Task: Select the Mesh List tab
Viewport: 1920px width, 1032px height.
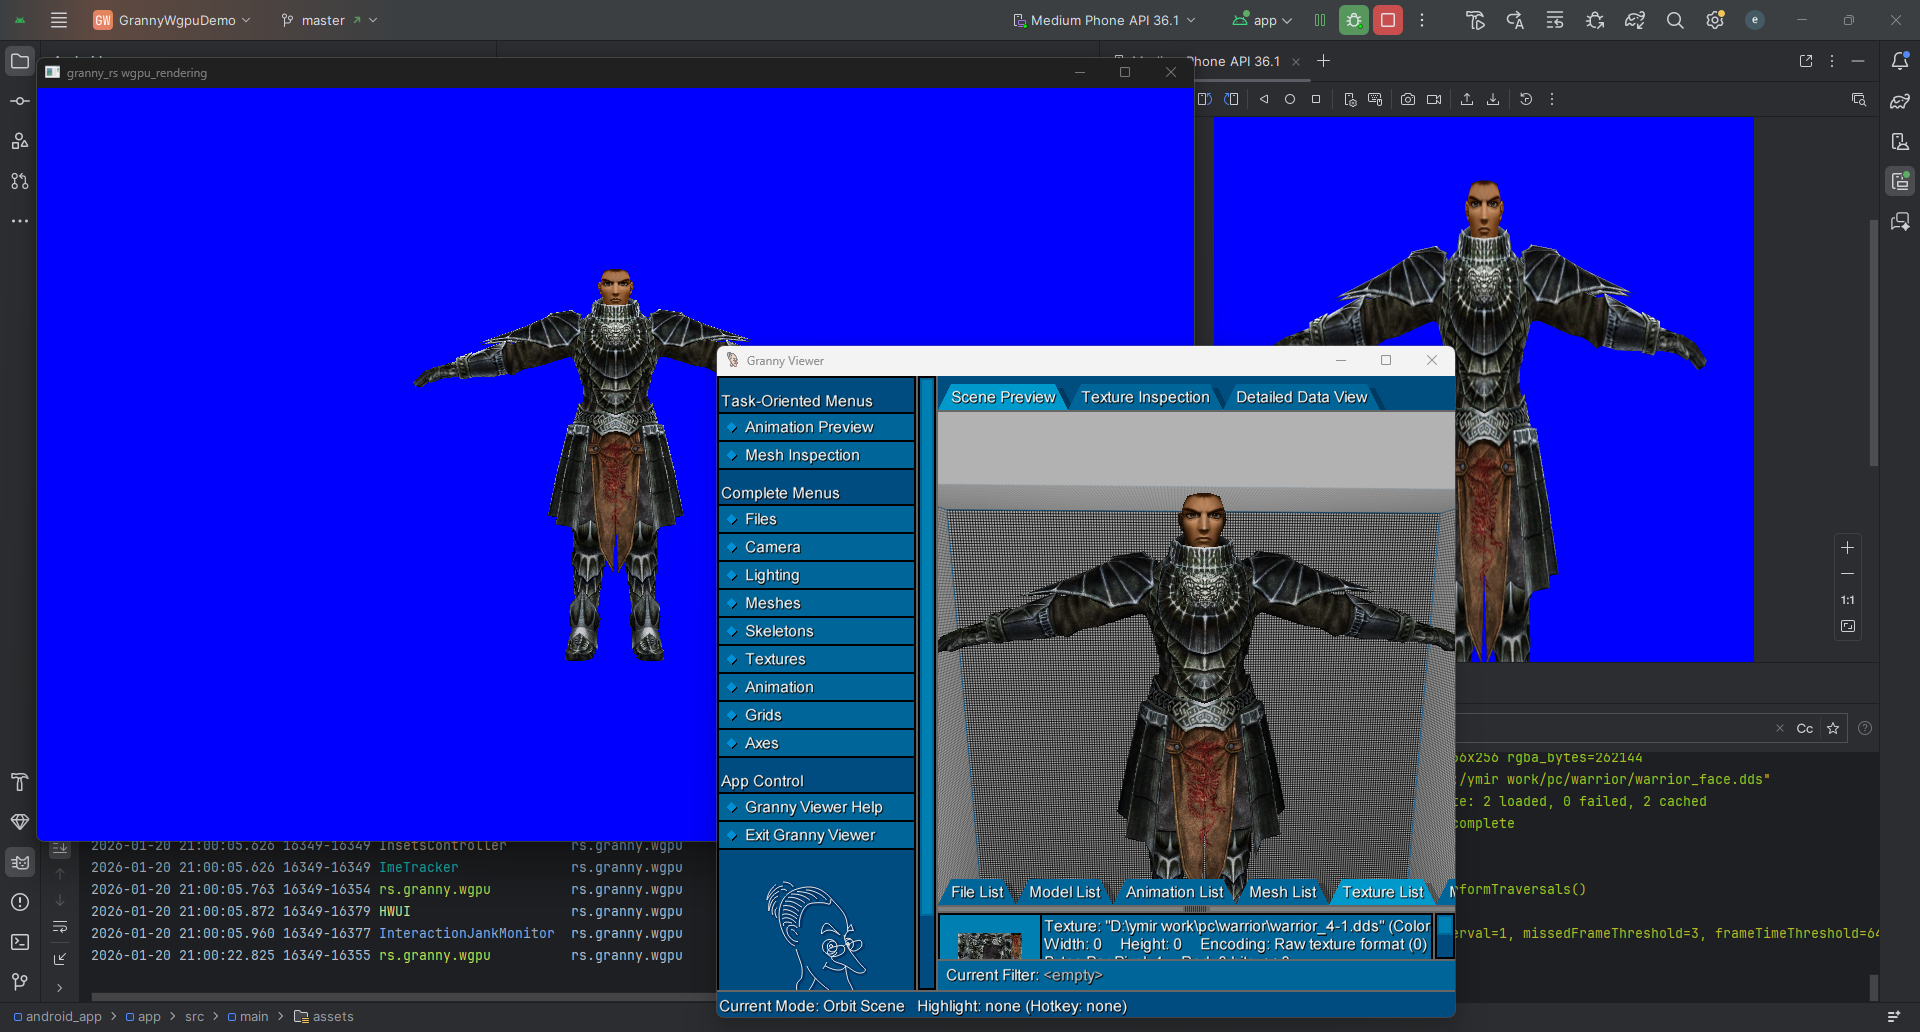Action: pyautogui.click(x=1282, y=892)
